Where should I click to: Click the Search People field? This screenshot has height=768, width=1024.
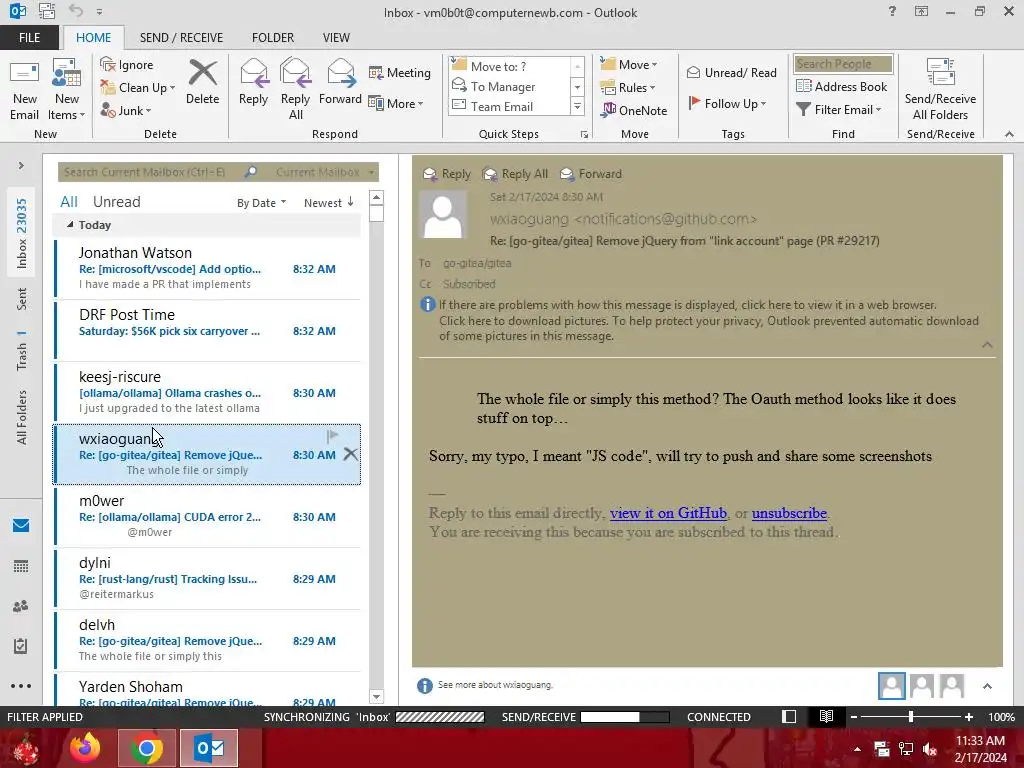click(x=843, y=64)
